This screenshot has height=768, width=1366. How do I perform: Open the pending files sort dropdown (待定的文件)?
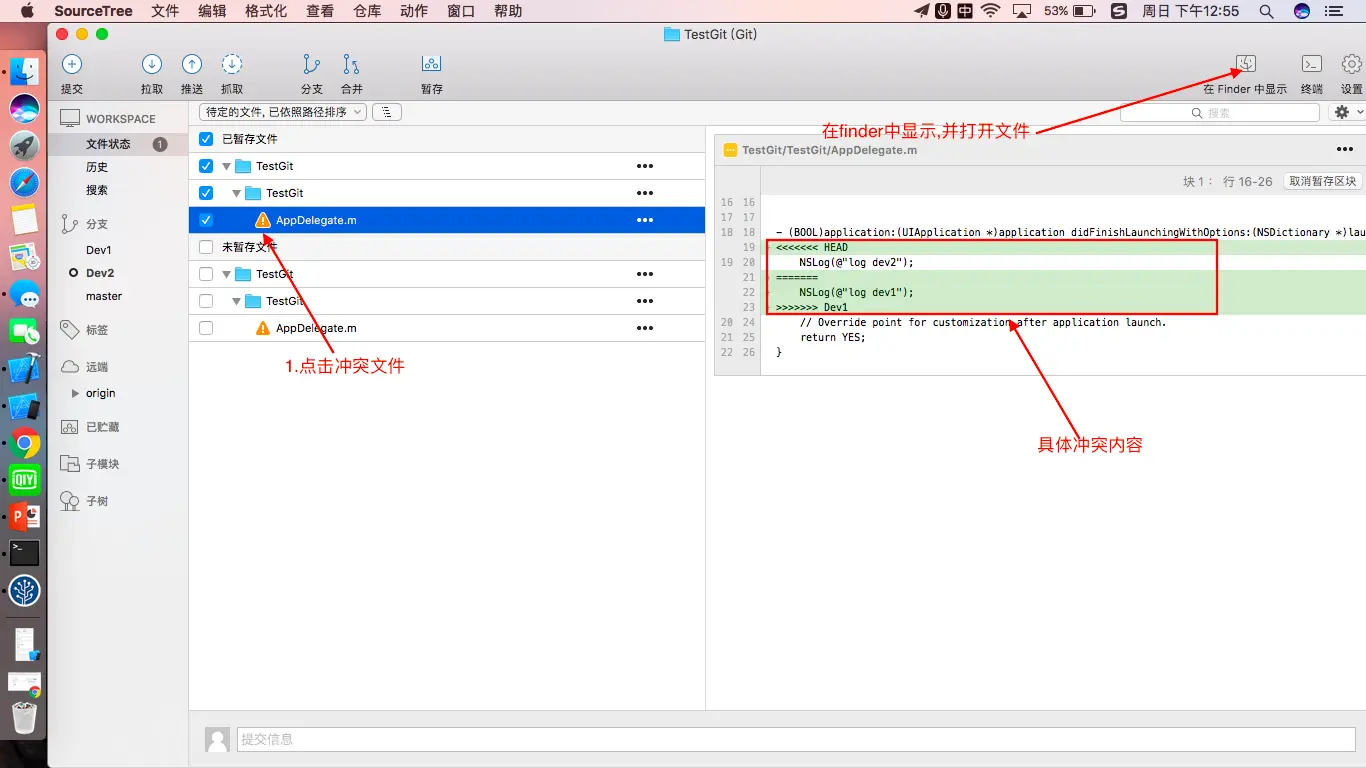tap(283, 112)
